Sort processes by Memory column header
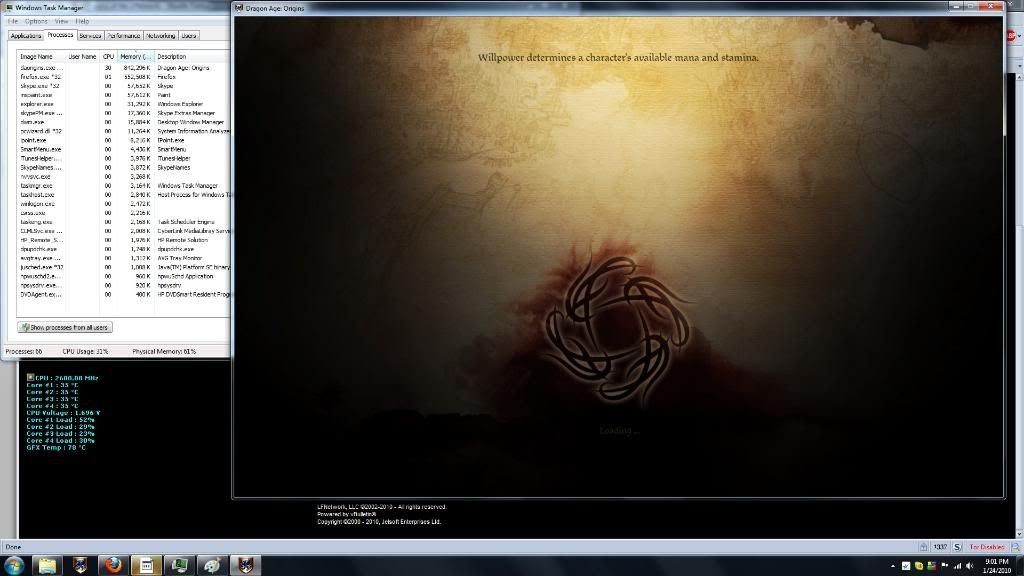This screenshot has width=1024, height=576. [x=135, y=56]
